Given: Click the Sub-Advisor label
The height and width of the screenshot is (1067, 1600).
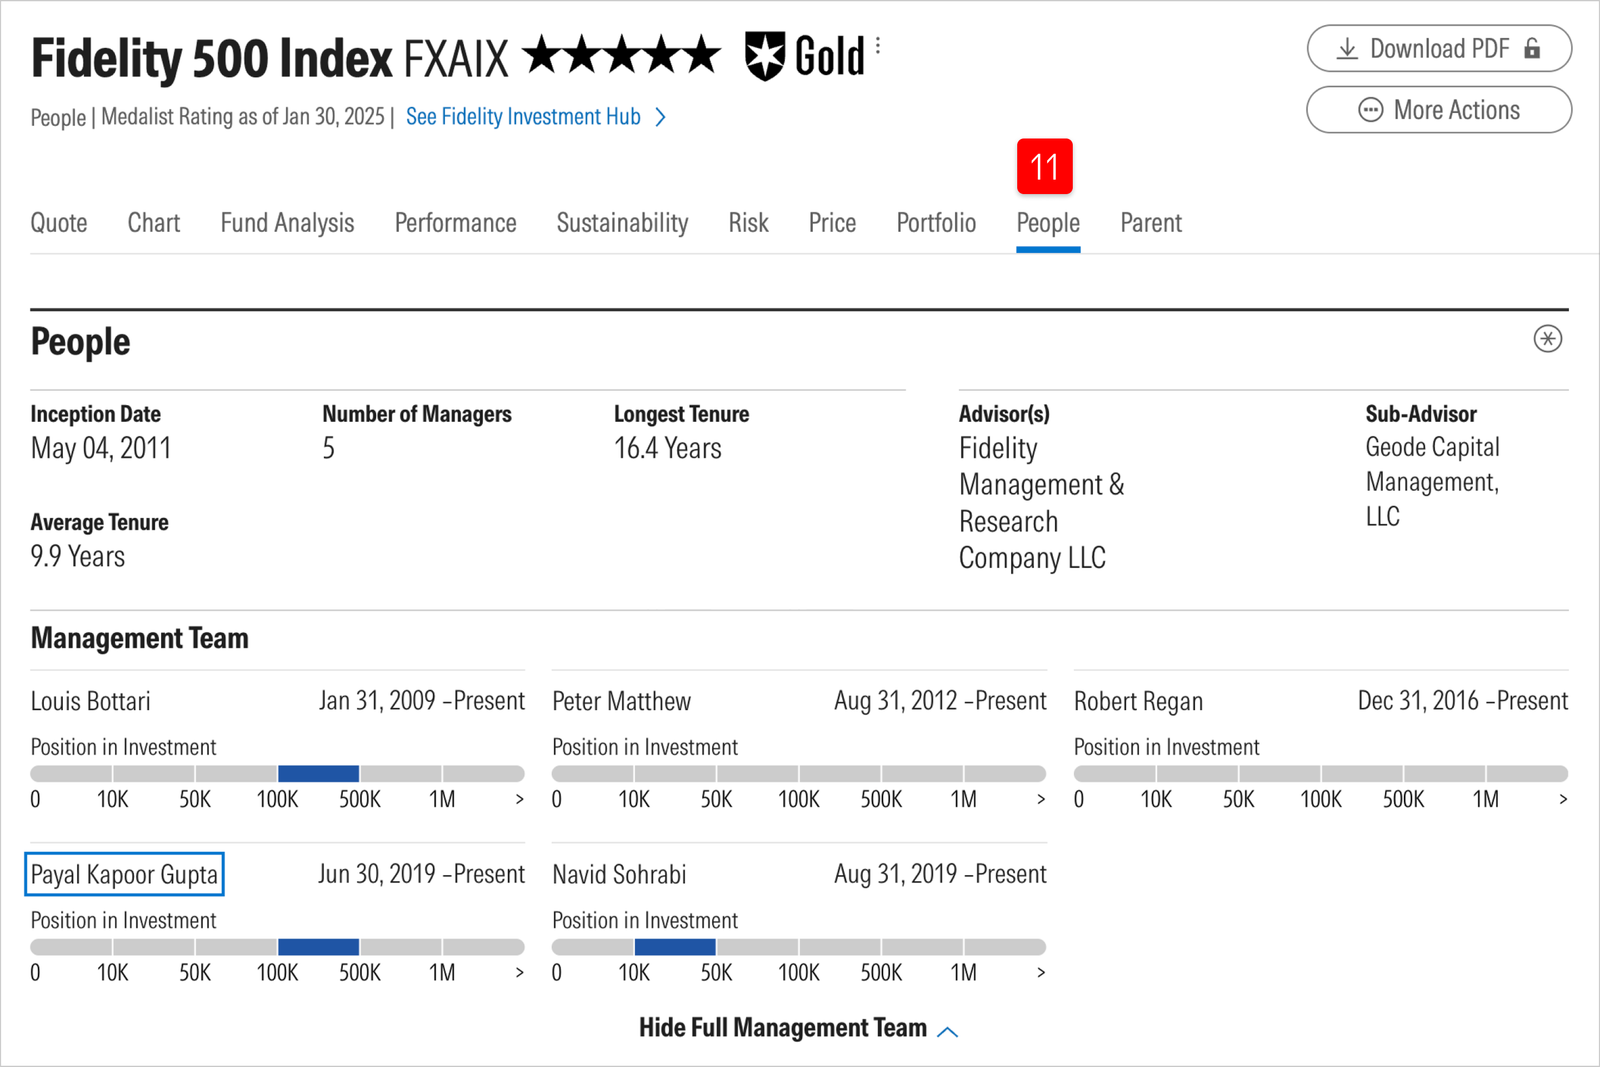Looking at the screenshot, I should pyautogui.click(x=1421, y=414).
